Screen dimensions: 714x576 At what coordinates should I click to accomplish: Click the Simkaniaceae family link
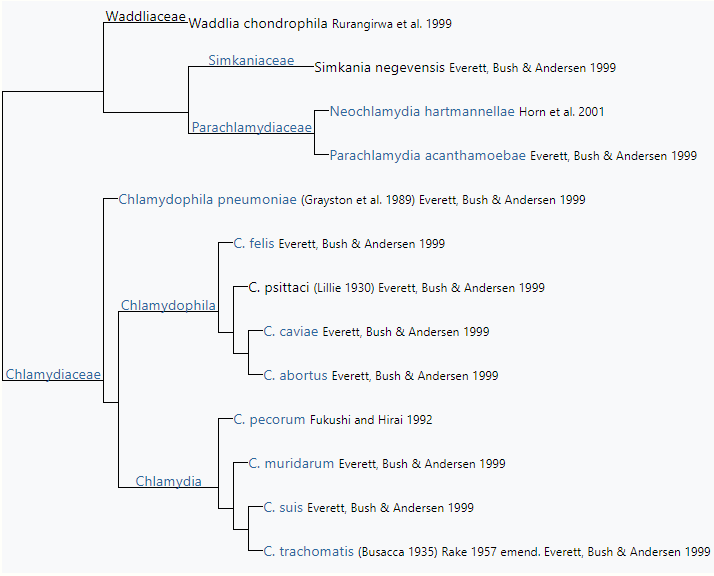(251, 60)
